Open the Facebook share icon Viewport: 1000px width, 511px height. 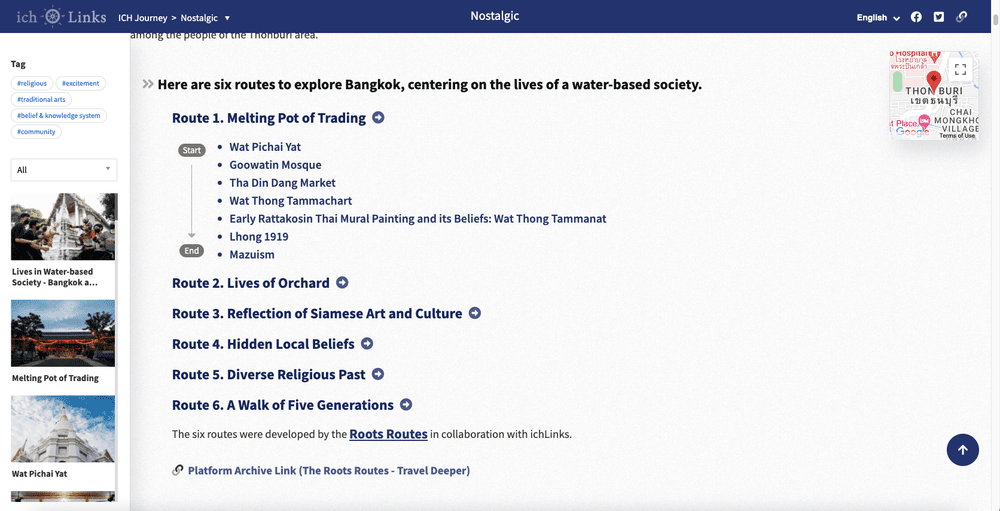tap(916, 17)
